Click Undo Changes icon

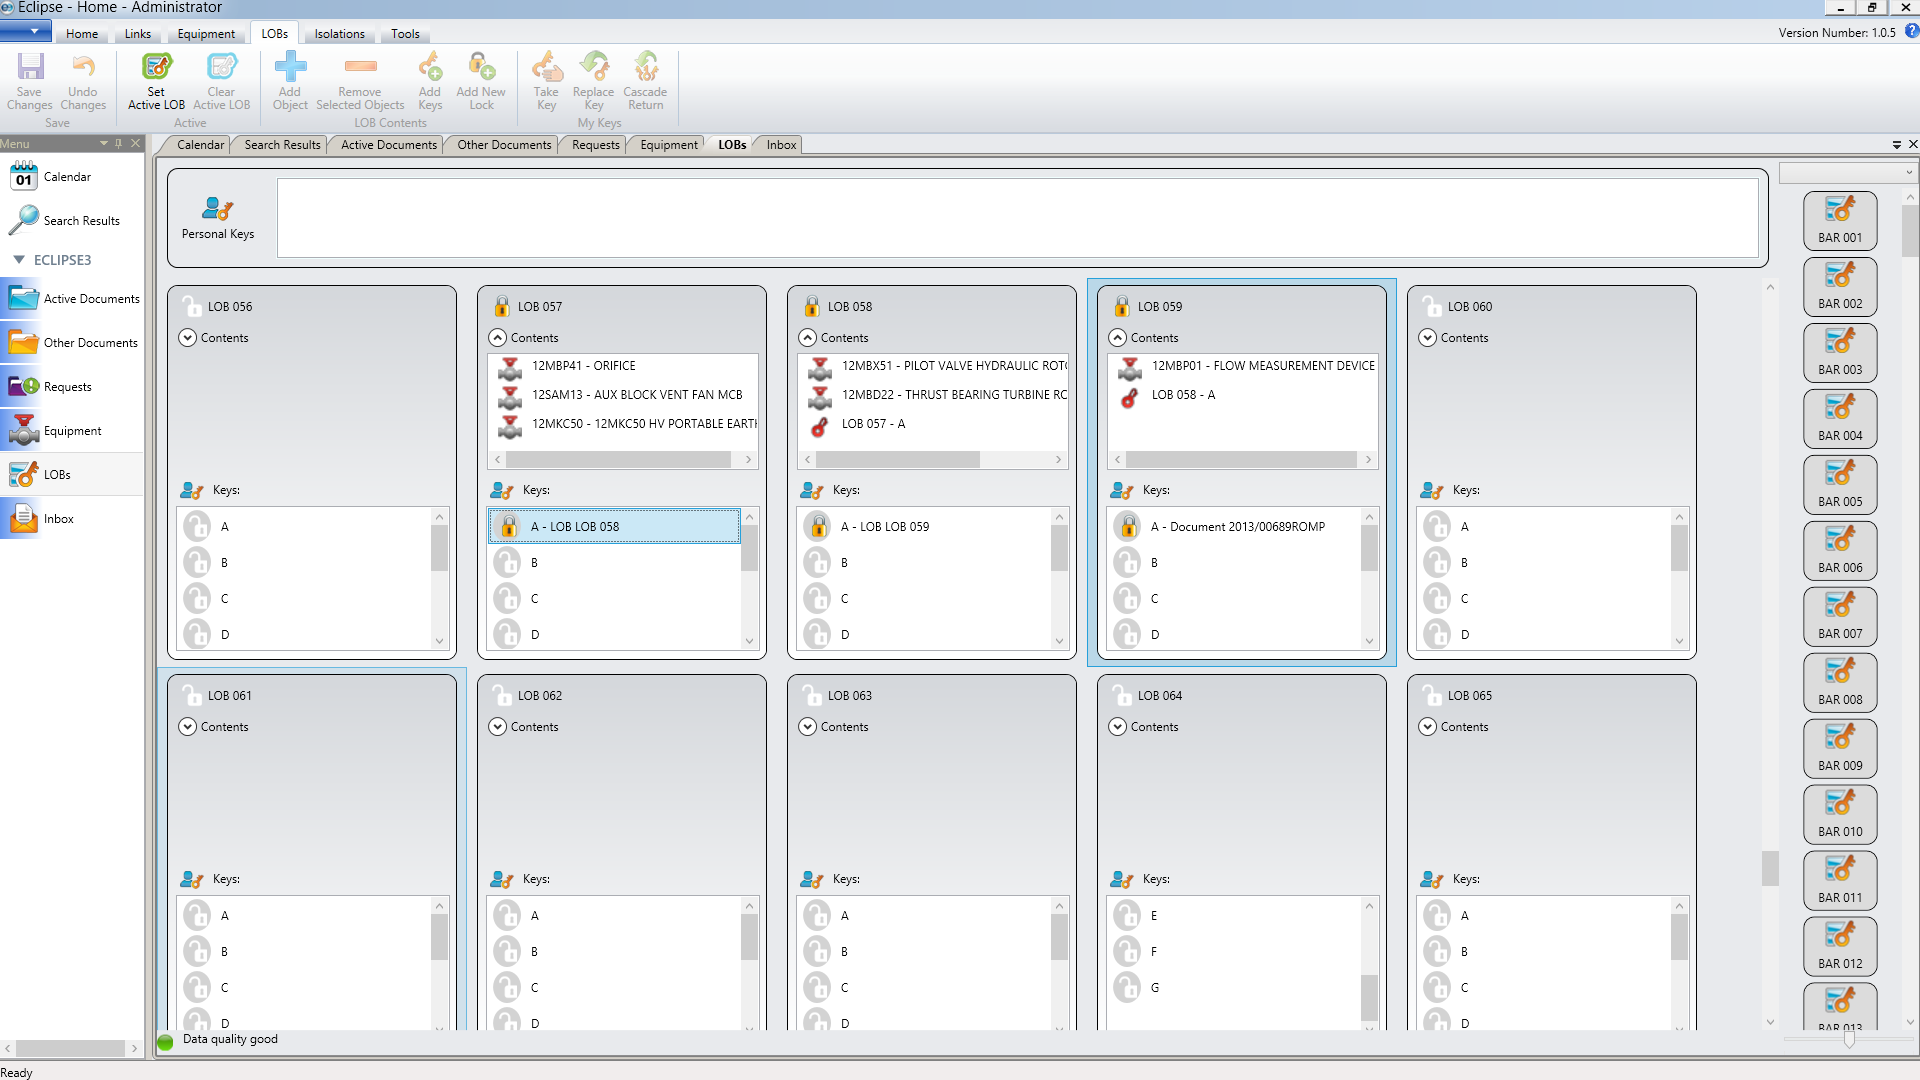tap(83, 67)
